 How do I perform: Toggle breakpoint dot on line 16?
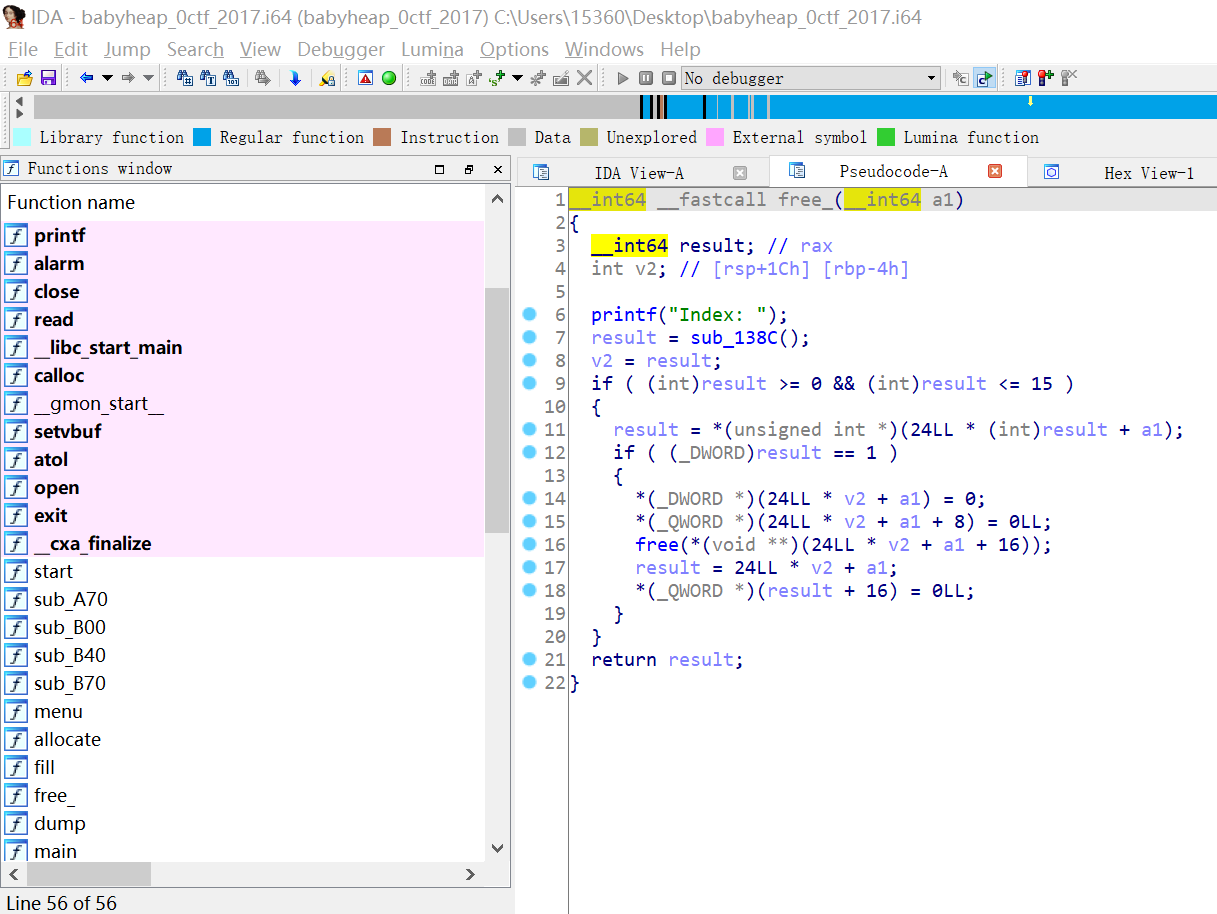530,544
